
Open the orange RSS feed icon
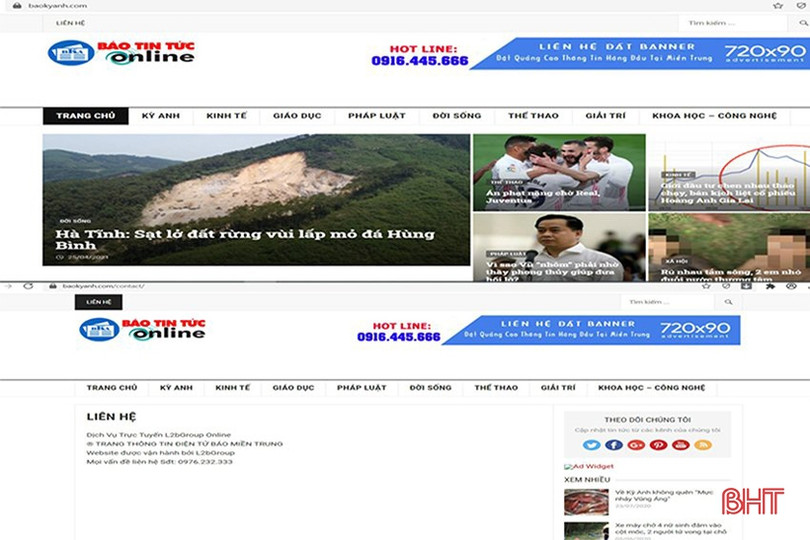(703, 445)
